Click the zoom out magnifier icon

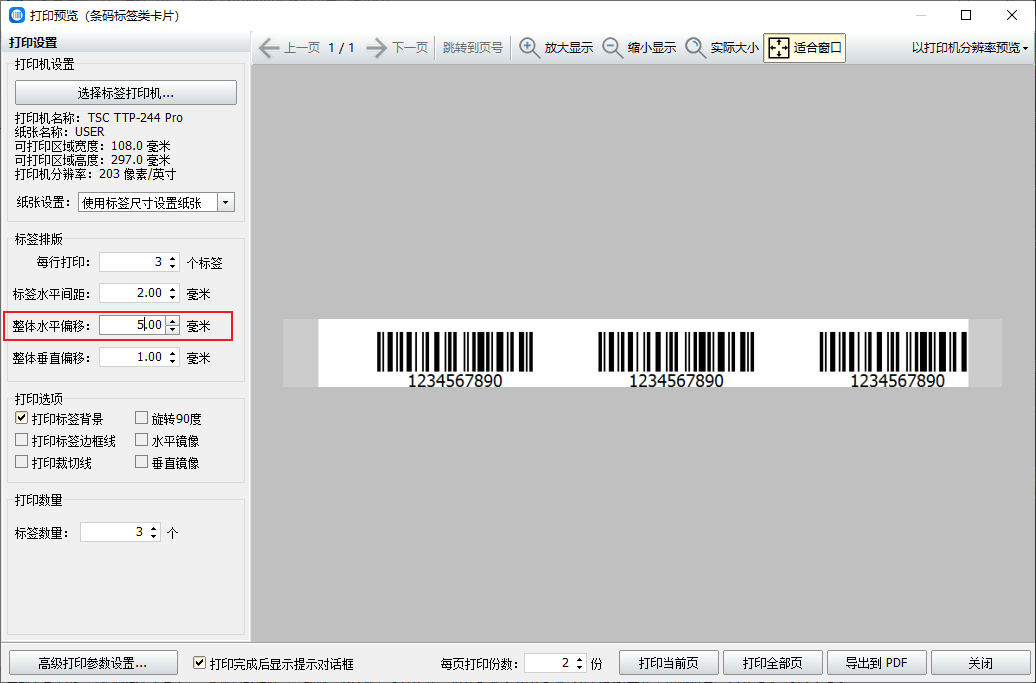click(x=612, y=48)
